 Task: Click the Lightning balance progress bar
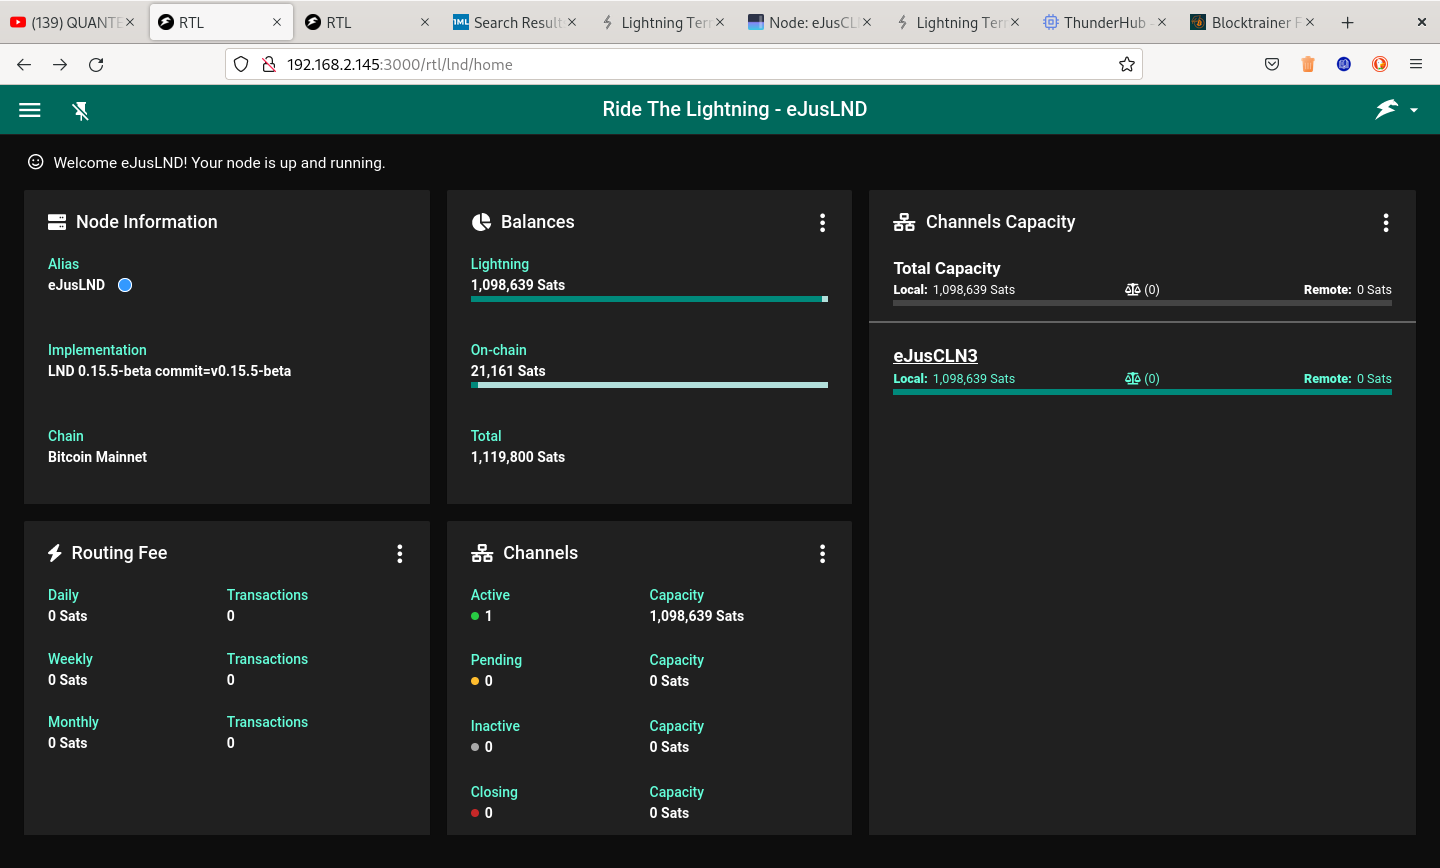click(649, 299)
